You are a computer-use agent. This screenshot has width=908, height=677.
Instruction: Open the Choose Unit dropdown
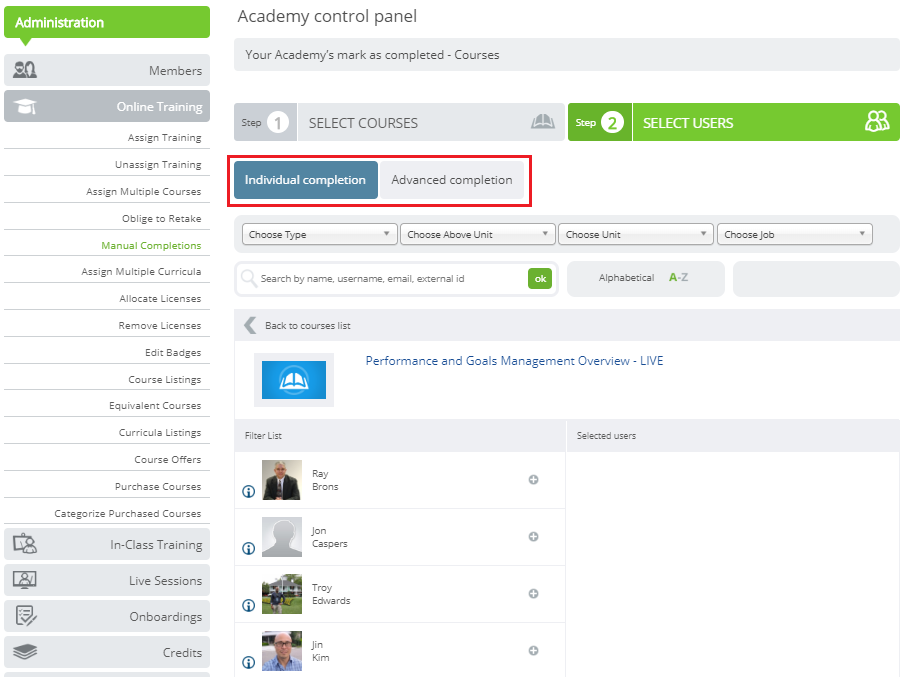636,234
